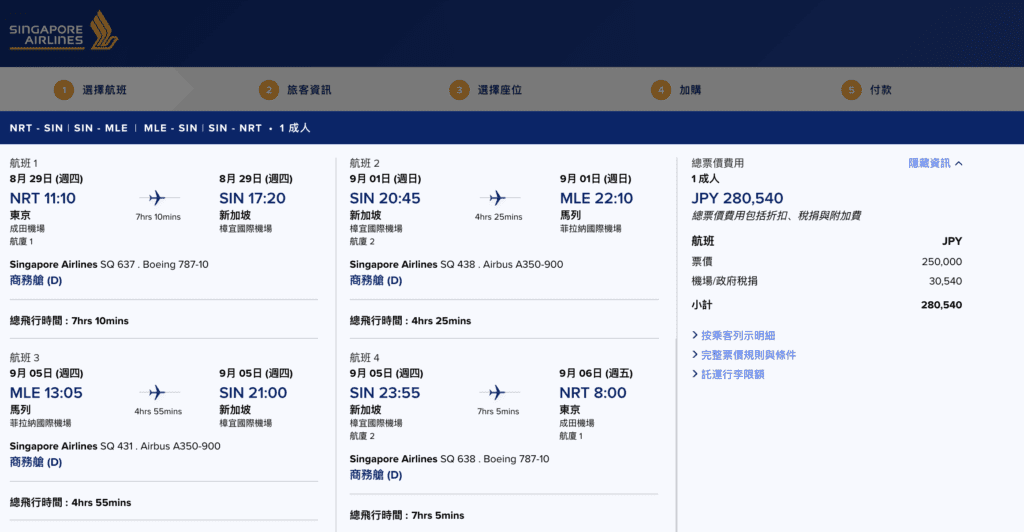Click 1 成人 in the itinerary bar

point(295,128)
